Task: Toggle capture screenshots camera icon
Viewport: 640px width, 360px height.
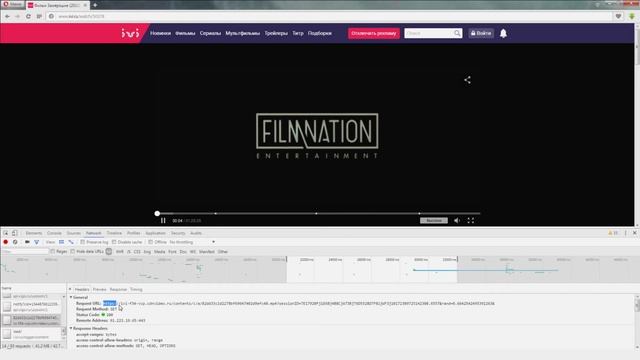Action: click(27, 242)
